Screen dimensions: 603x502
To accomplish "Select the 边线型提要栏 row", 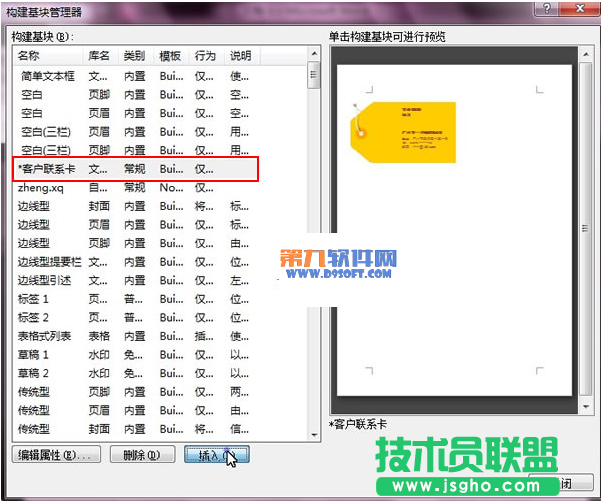I will point(135,262).
